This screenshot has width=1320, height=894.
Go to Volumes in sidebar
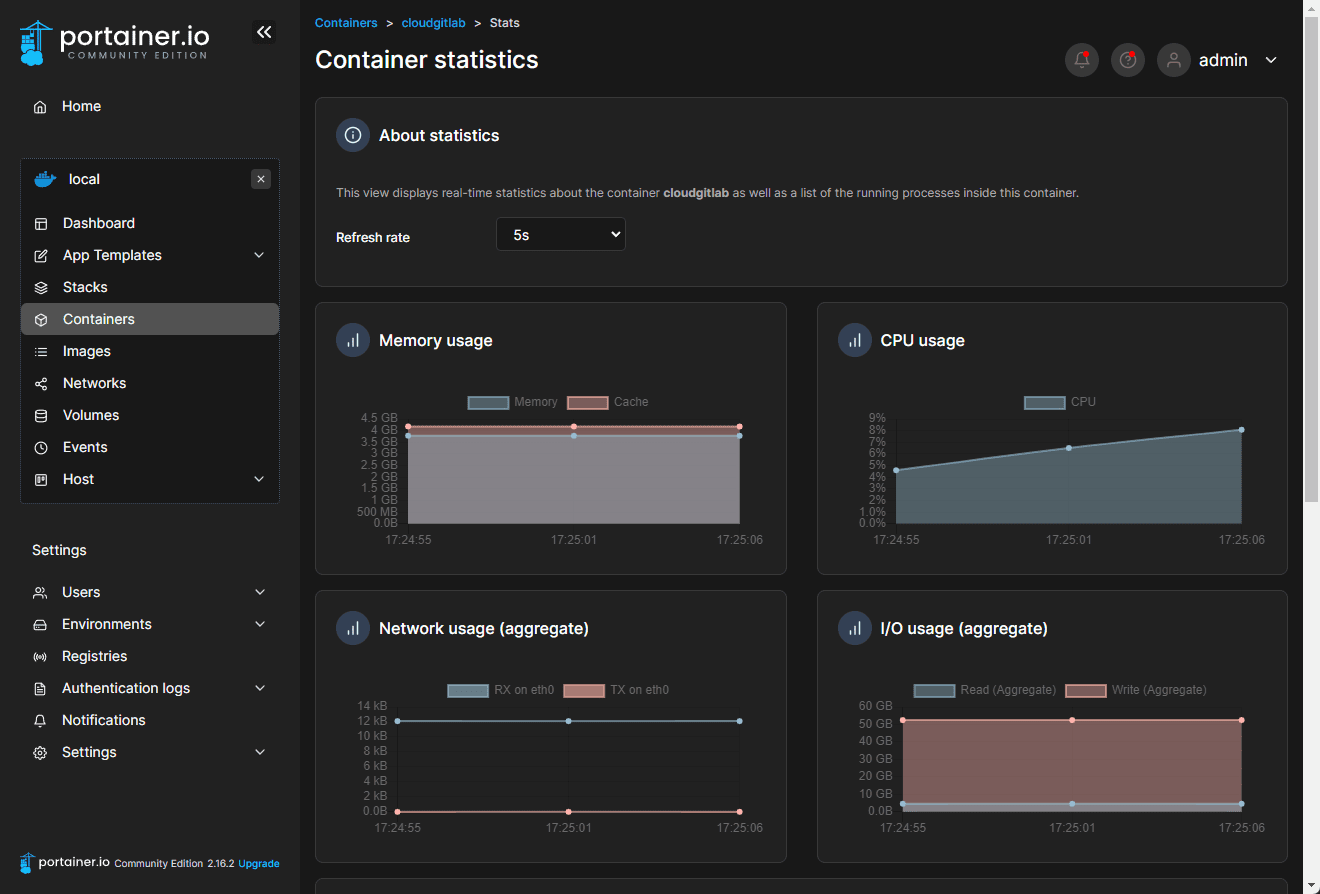[91, 415]
